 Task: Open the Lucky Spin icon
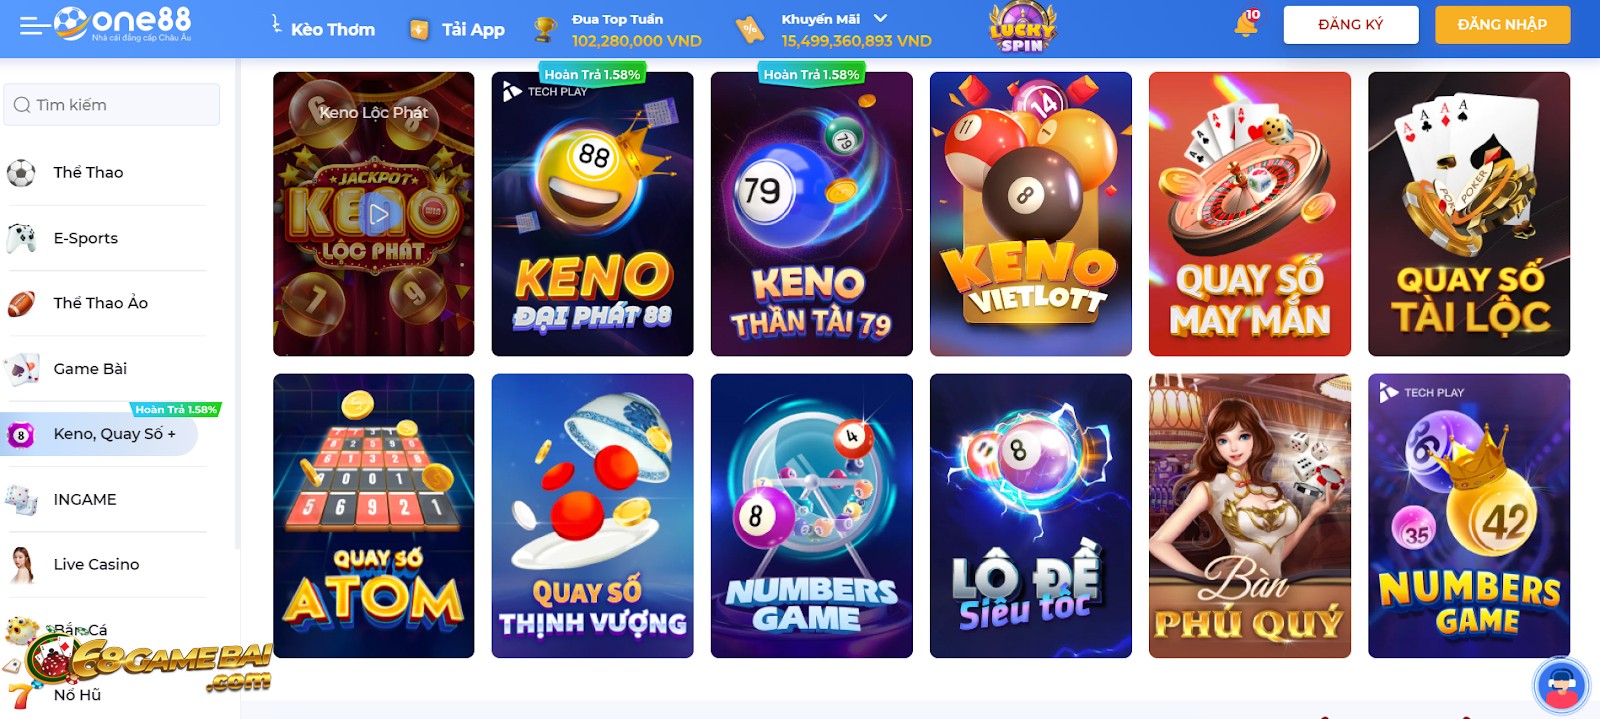click(1022, 28)
